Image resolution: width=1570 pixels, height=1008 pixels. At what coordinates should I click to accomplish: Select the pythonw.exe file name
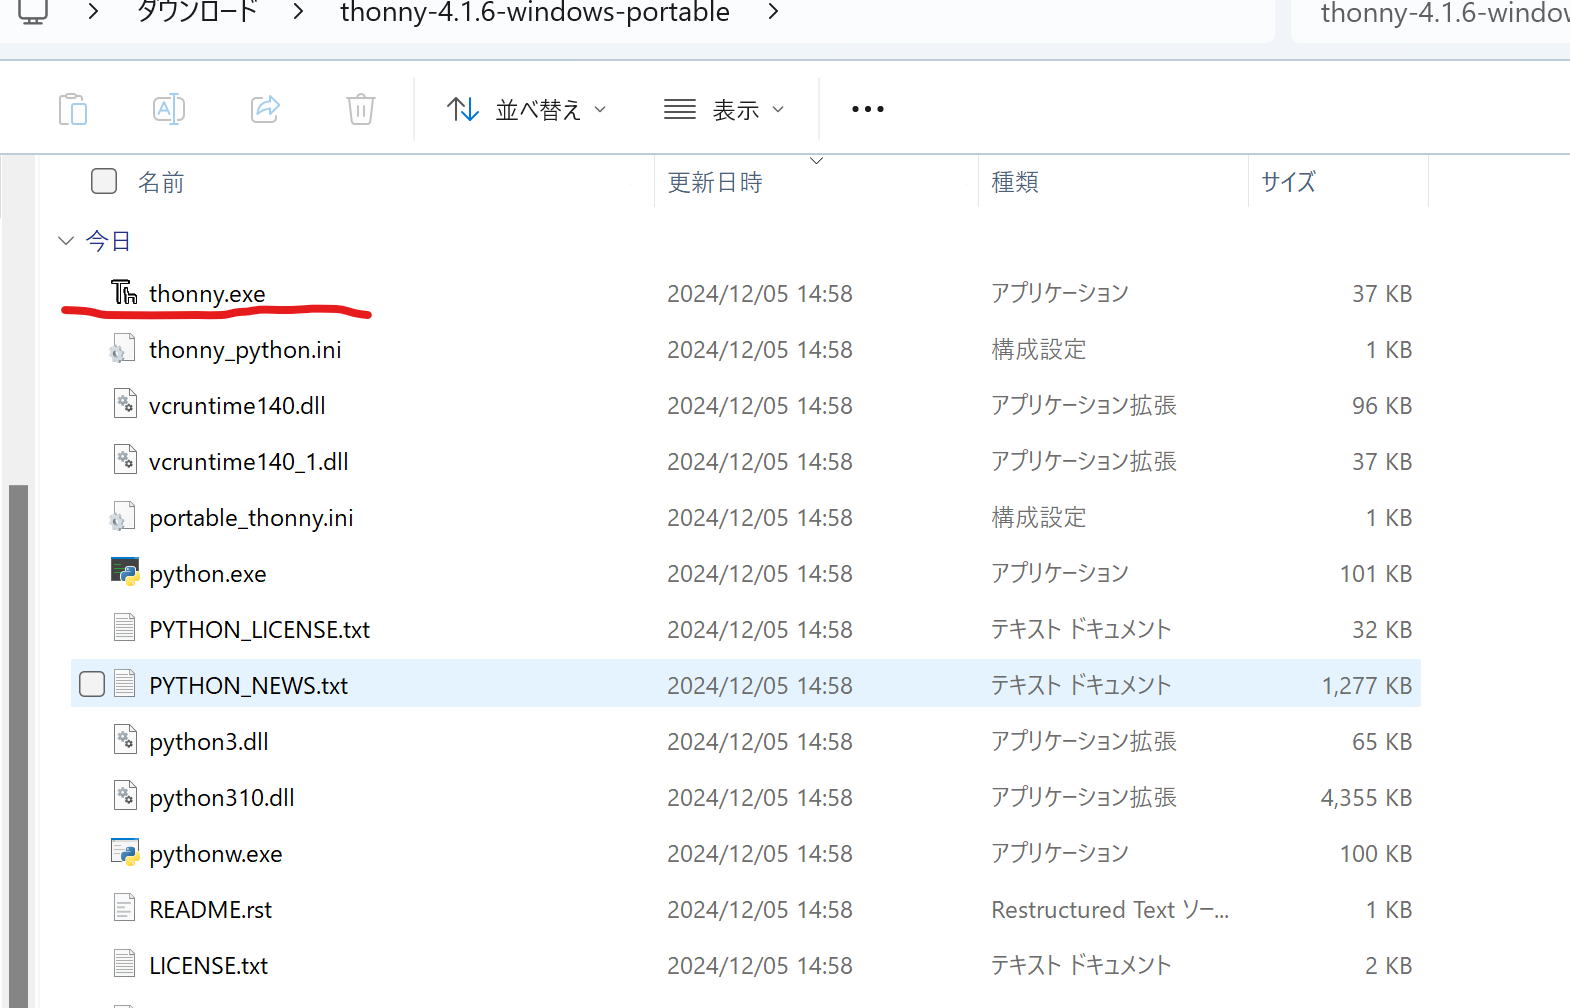click(x=216, y=853)
